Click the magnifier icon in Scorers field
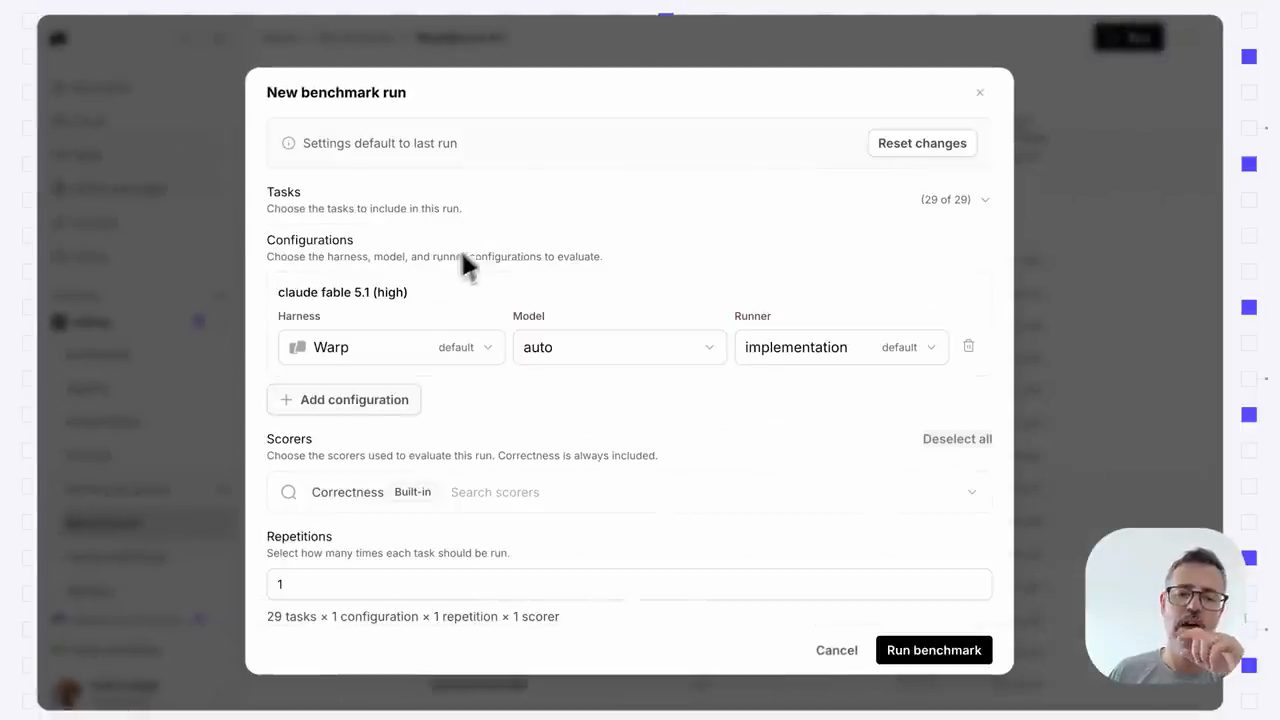 289,492
